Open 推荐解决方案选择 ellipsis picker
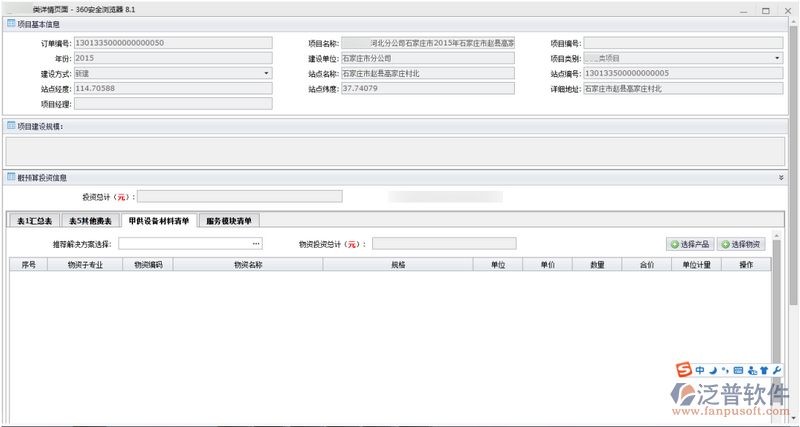The height and width of the screenshot is (427, 800). tap(256, 244)
